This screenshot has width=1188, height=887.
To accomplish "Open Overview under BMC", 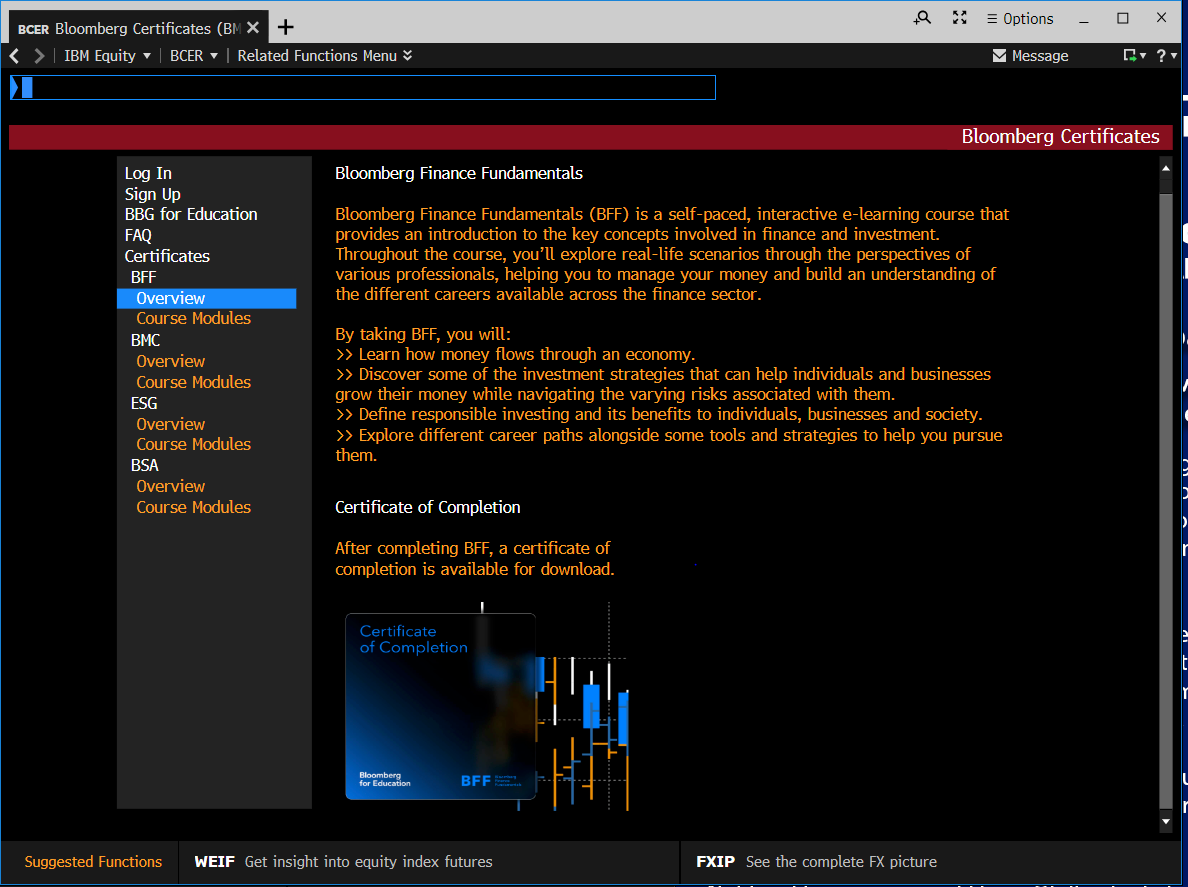I will [x=170, y=361].
